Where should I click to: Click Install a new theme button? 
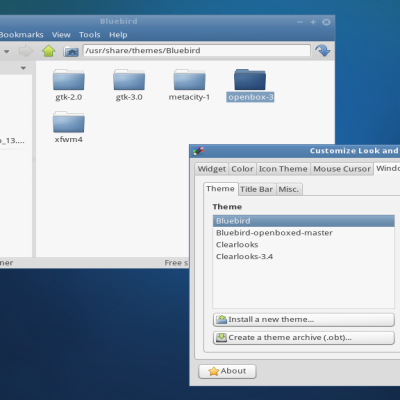[304, 320]
